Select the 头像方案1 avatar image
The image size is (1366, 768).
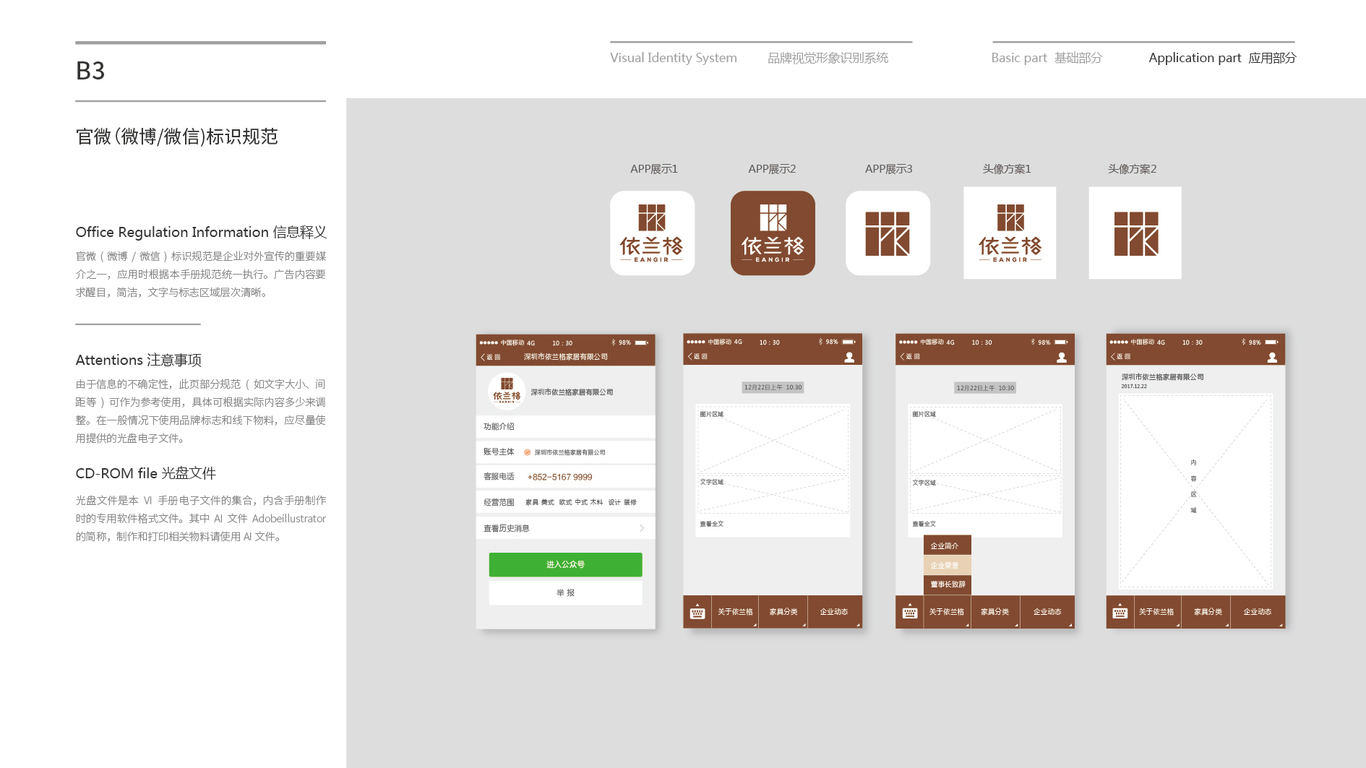(1010, 233)
